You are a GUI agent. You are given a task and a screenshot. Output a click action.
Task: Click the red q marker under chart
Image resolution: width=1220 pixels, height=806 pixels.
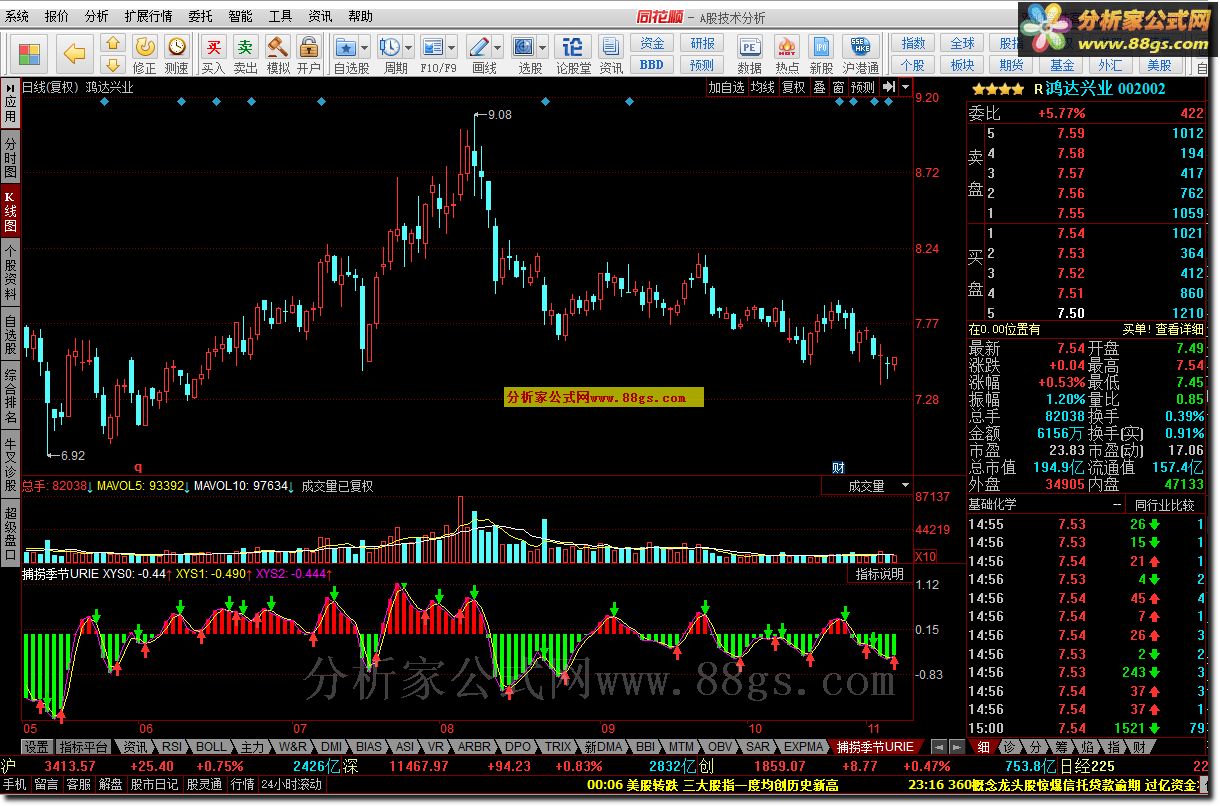[138, 467]
